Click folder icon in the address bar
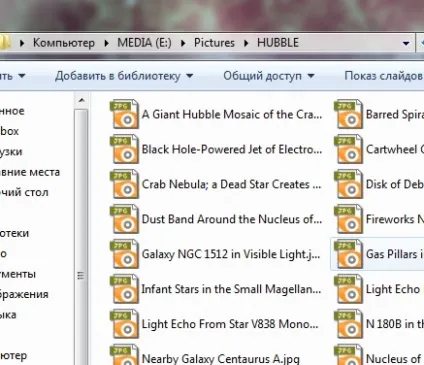Screen dimensions: 424x365 [x=5, y=43]
